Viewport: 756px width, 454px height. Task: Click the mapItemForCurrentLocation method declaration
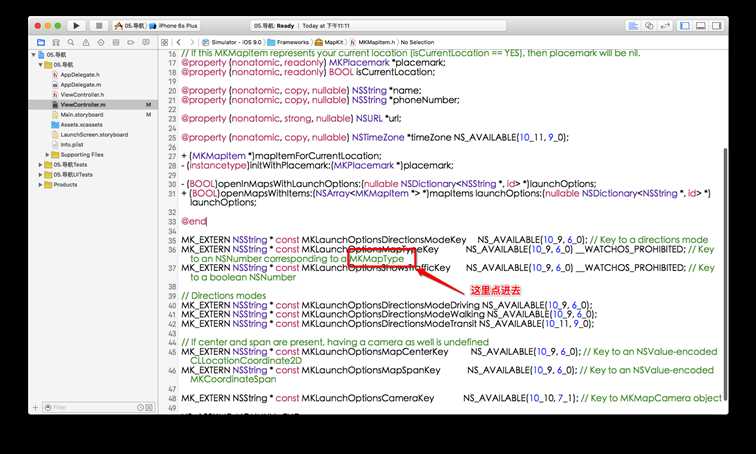coord(281,156)
